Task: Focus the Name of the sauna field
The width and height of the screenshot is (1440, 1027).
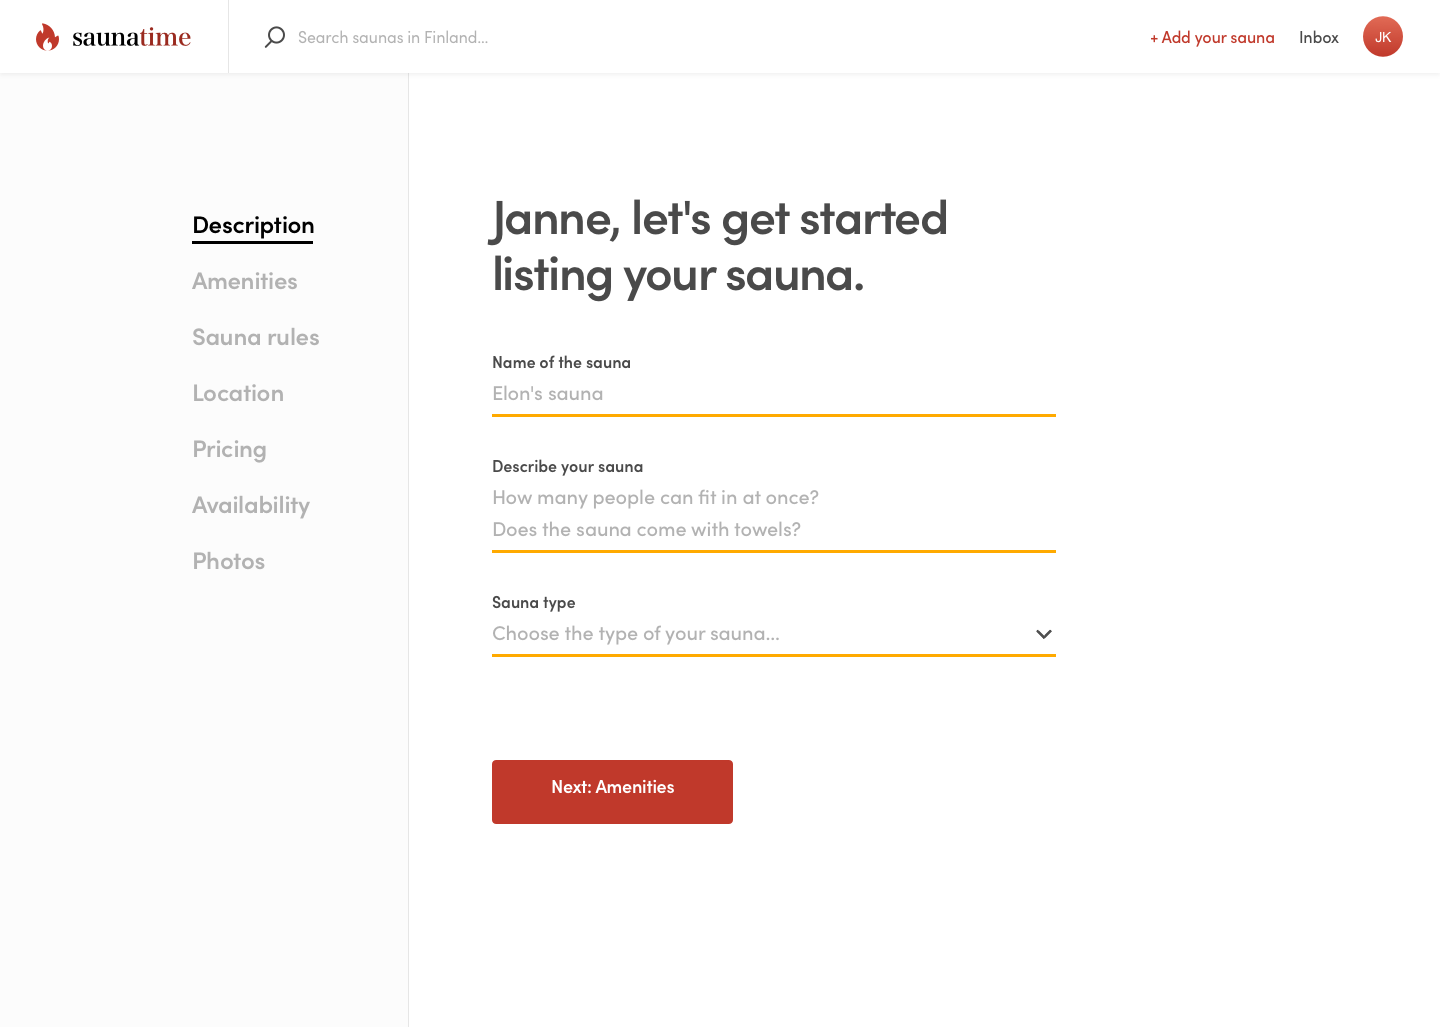Action: pyautogui.click(x=773, y=394)
